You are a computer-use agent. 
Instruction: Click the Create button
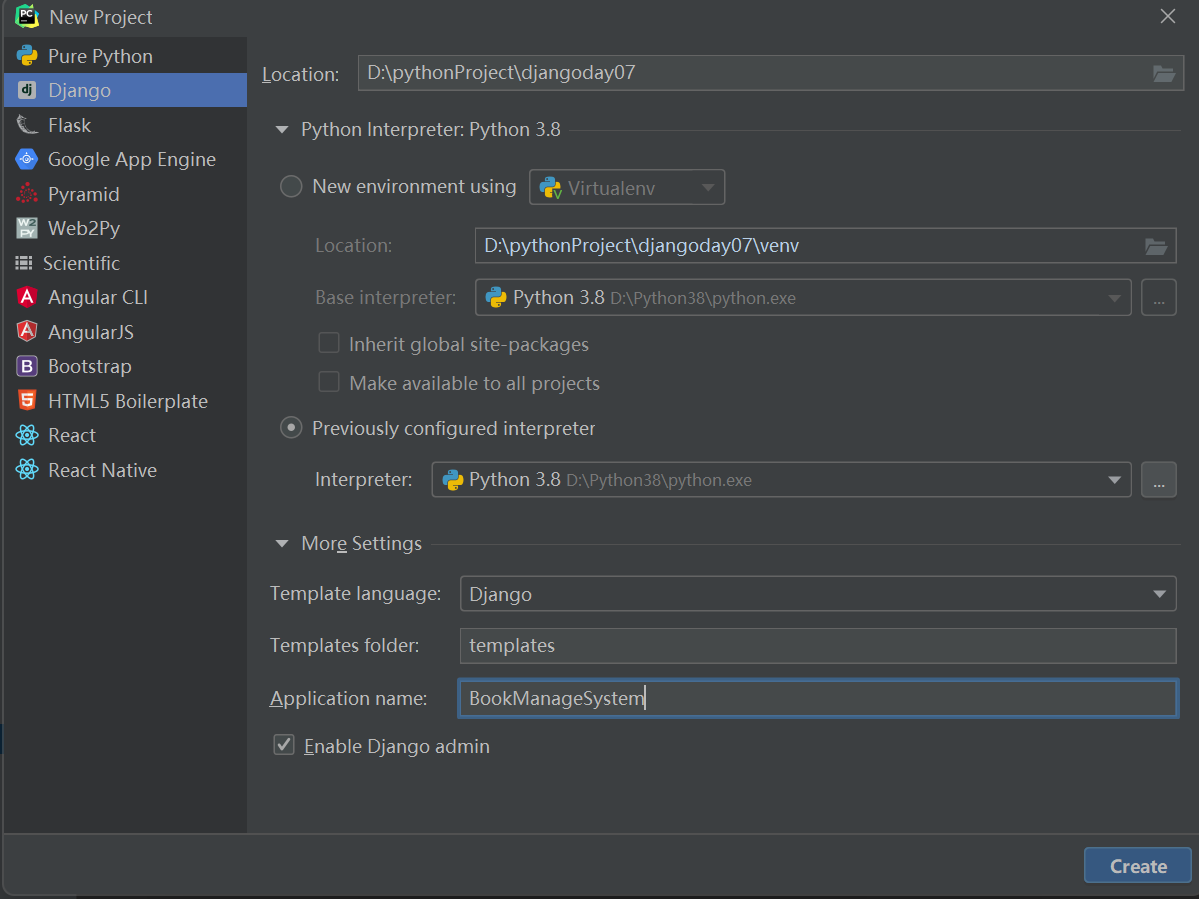coord(1137,866)
